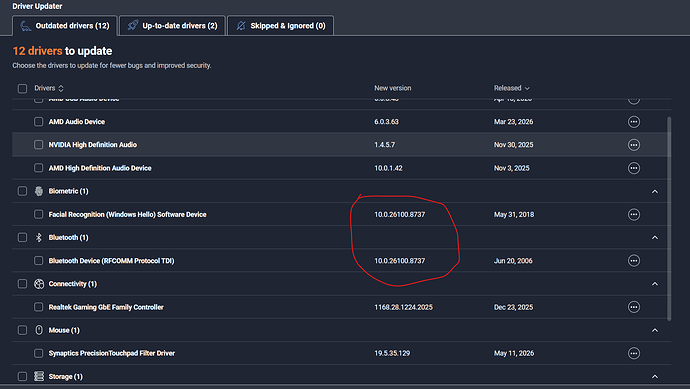Viewport: 690px width, 389px height.
Task: Switch to Outdated drivers tab
Action: tap(65, 26)
